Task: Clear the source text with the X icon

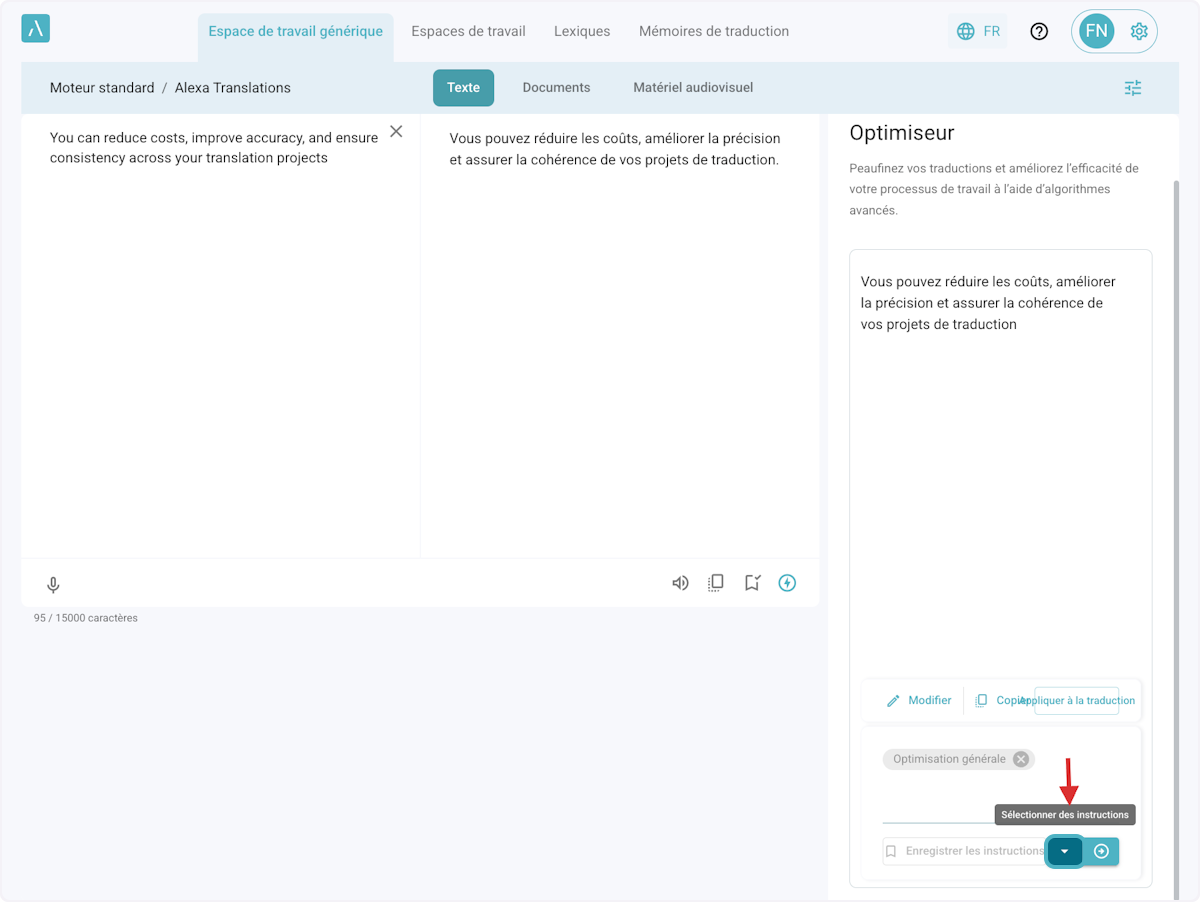Action: [x=396, y=132]
